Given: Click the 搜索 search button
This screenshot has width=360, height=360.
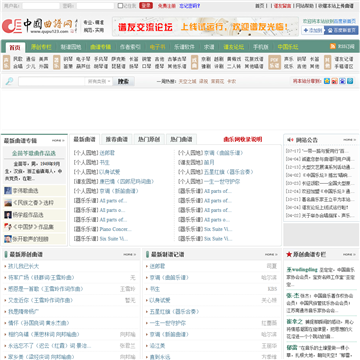Looking at the screenshot, I should click(123, 81).
